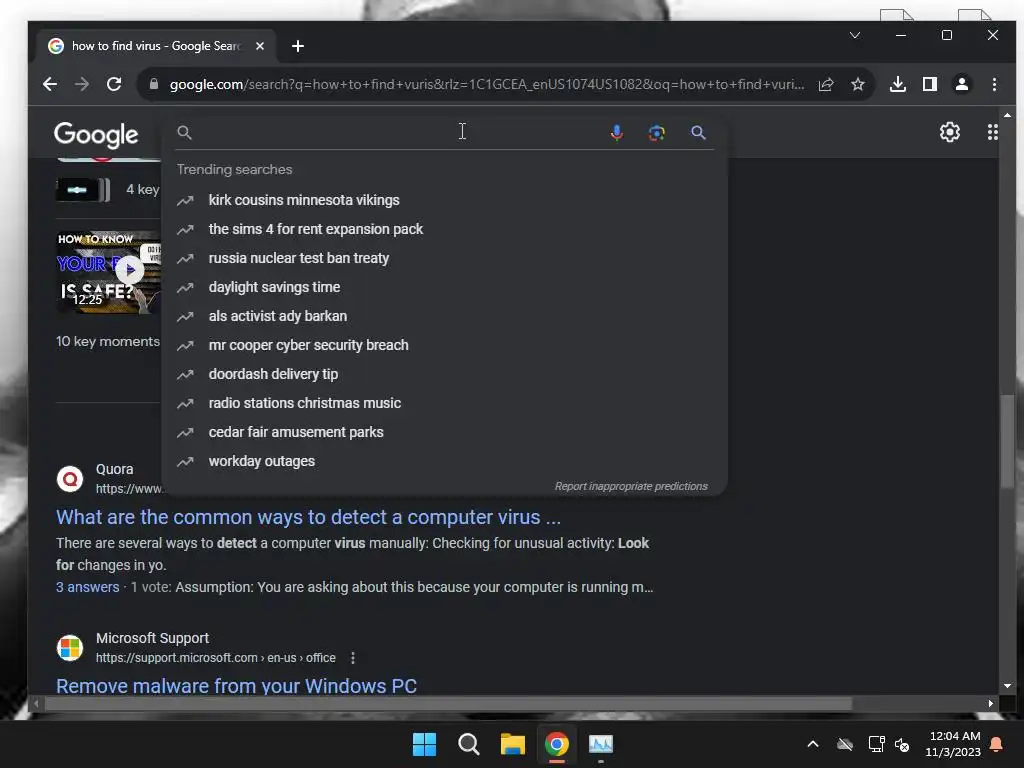Click the Quora favicon

click(x=70, y=479)
